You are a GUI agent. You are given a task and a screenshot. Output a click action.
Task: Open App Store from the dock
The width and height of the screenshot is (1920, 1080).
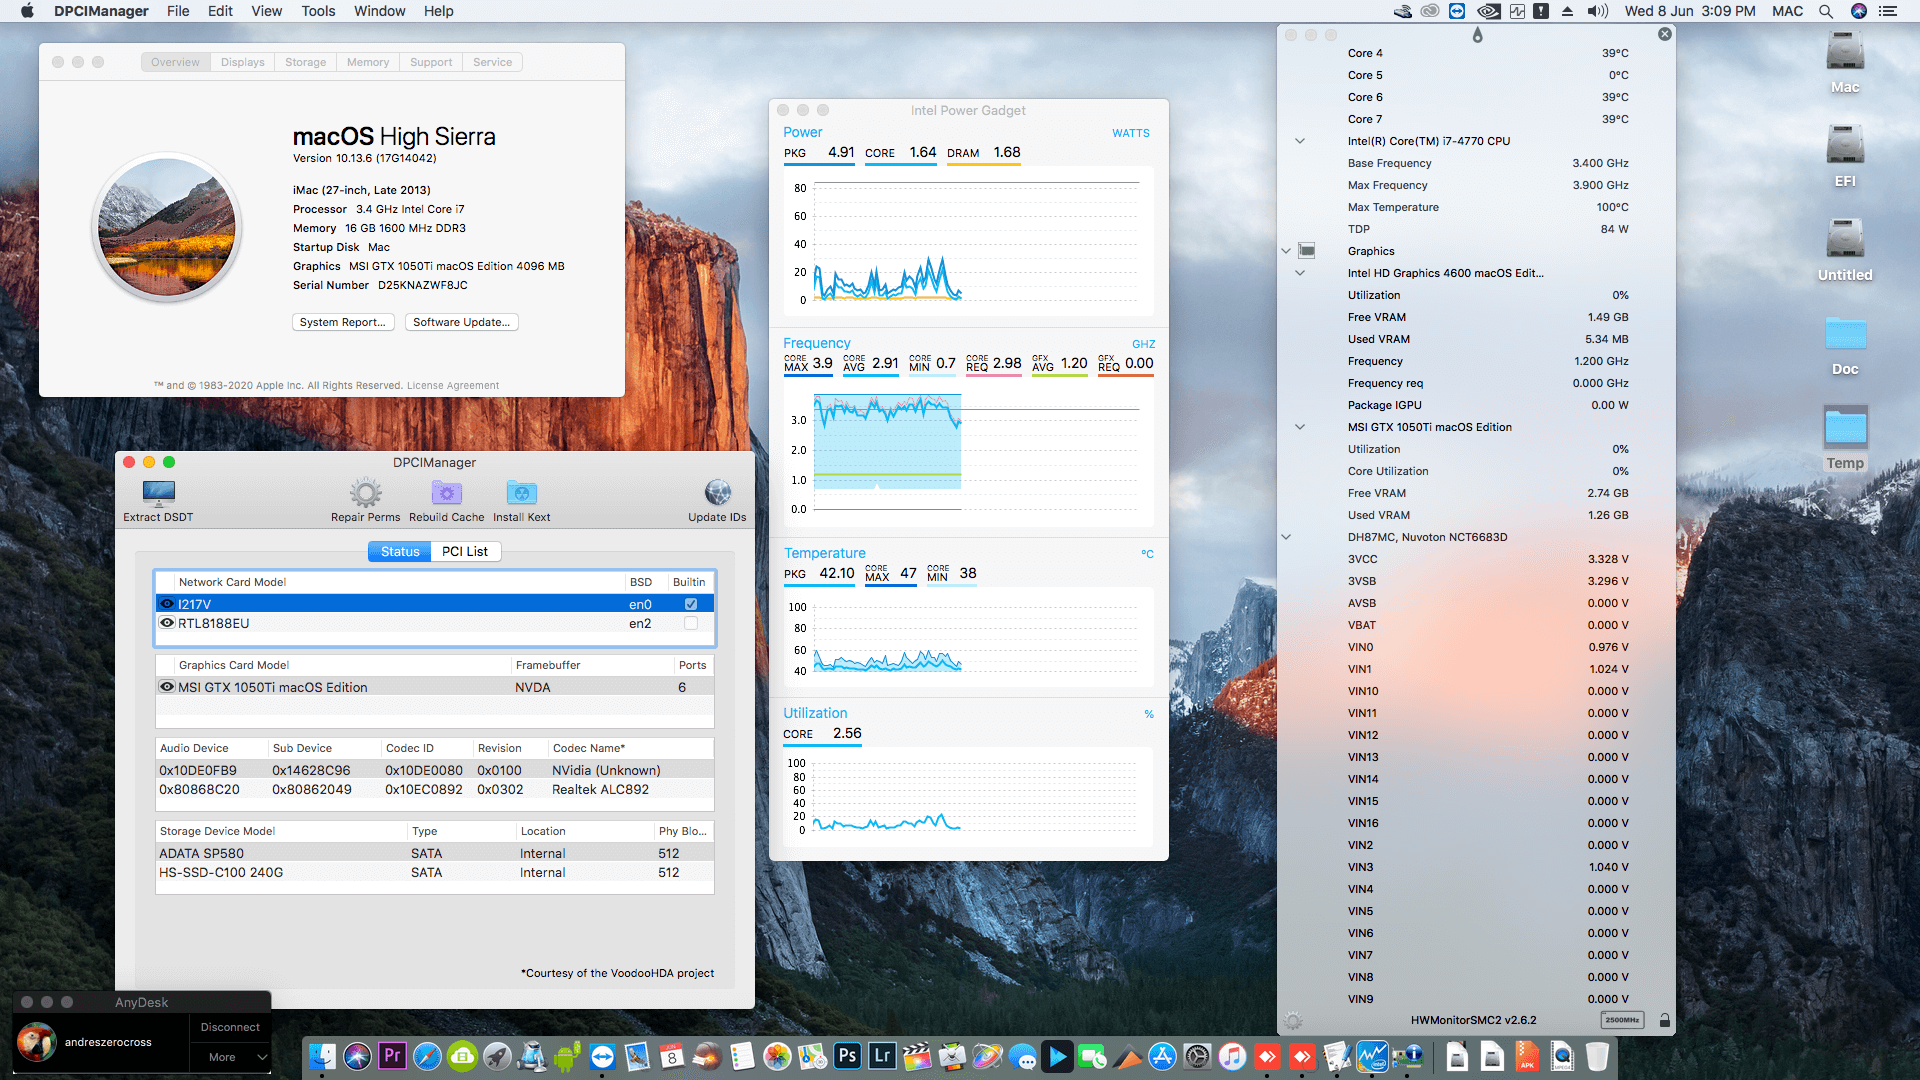point(1162,1056)
